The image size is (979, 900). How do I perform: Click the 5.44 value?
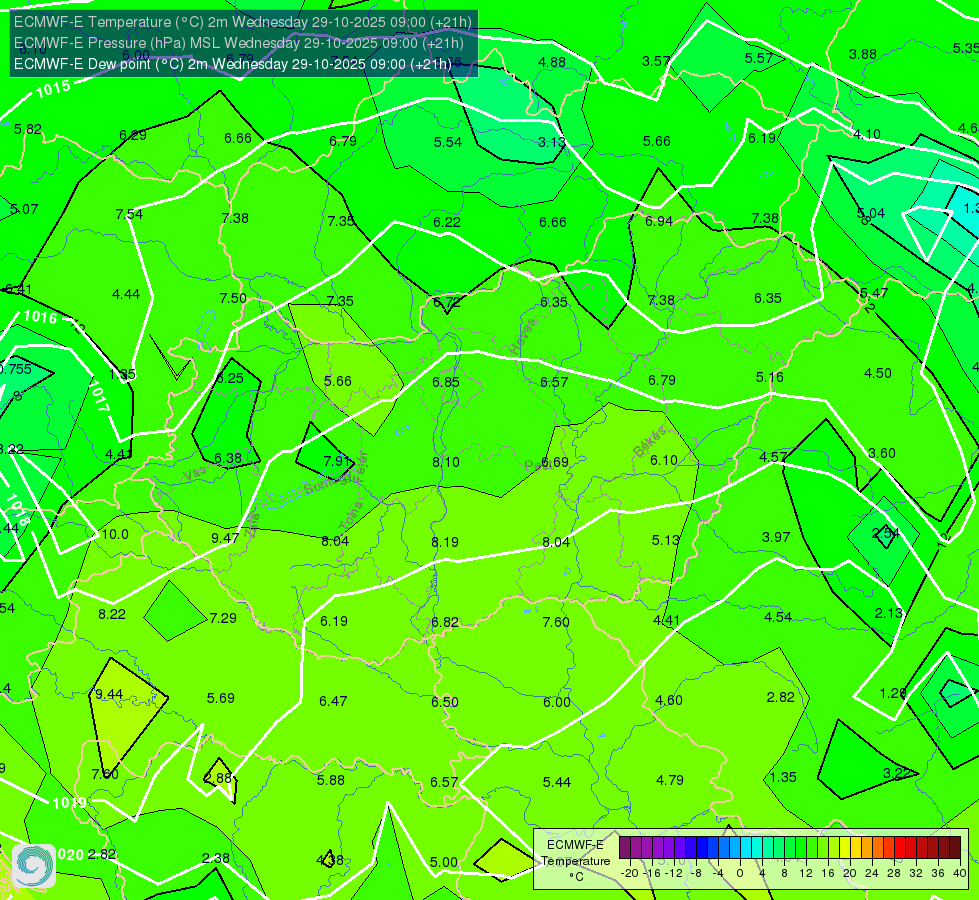557,782
